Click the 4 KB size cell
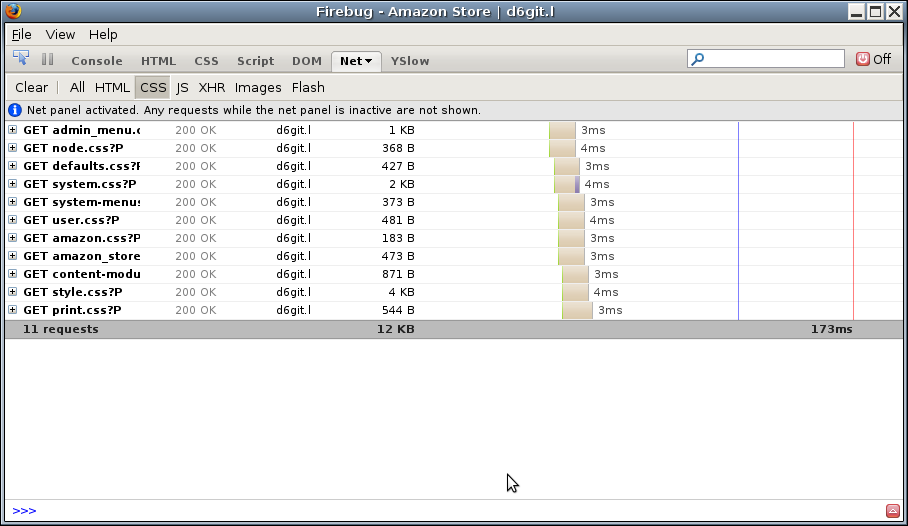This screenshot has height=526, width=908. tap(401, 292)
